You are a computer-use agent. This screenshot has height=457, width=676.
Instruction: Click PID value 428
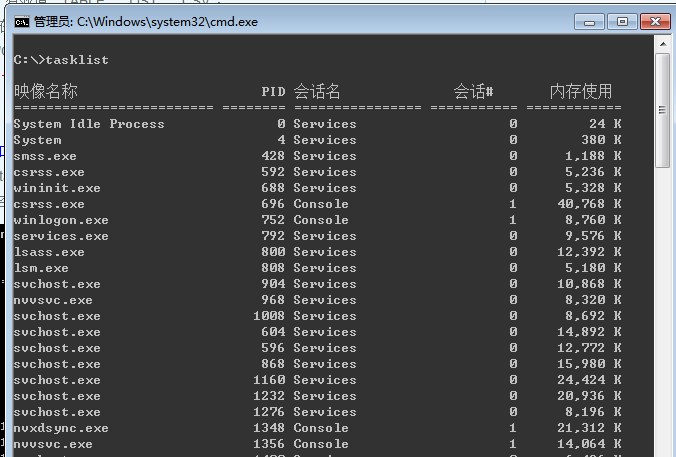[273, 156]
